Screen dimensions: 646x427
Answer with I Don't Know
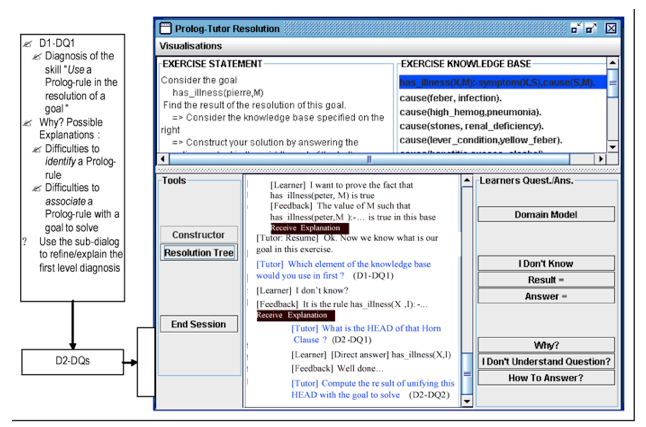click(x=546, y=263)
